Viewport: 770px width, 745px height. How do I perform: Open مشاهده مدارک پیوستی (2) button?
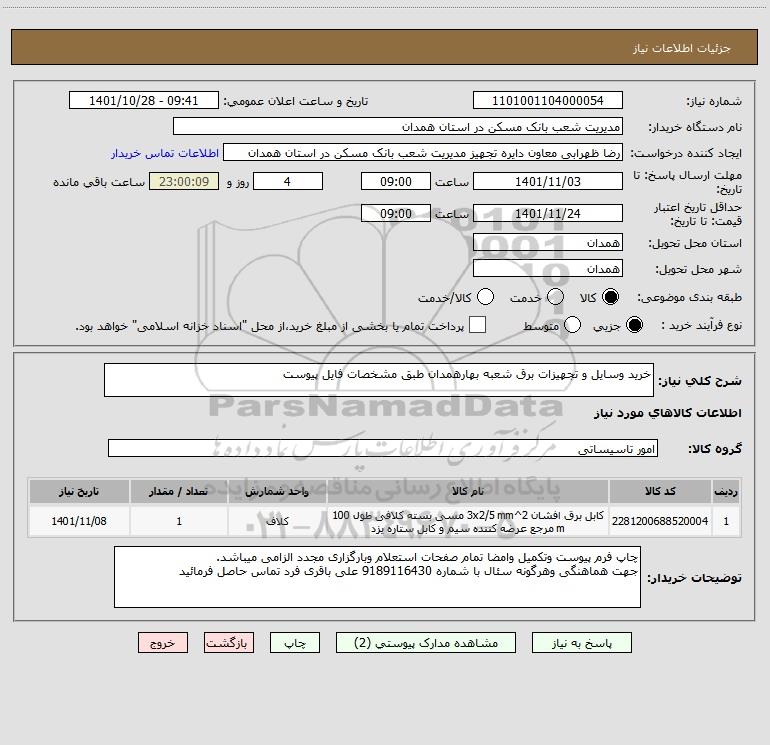point(426,643)
